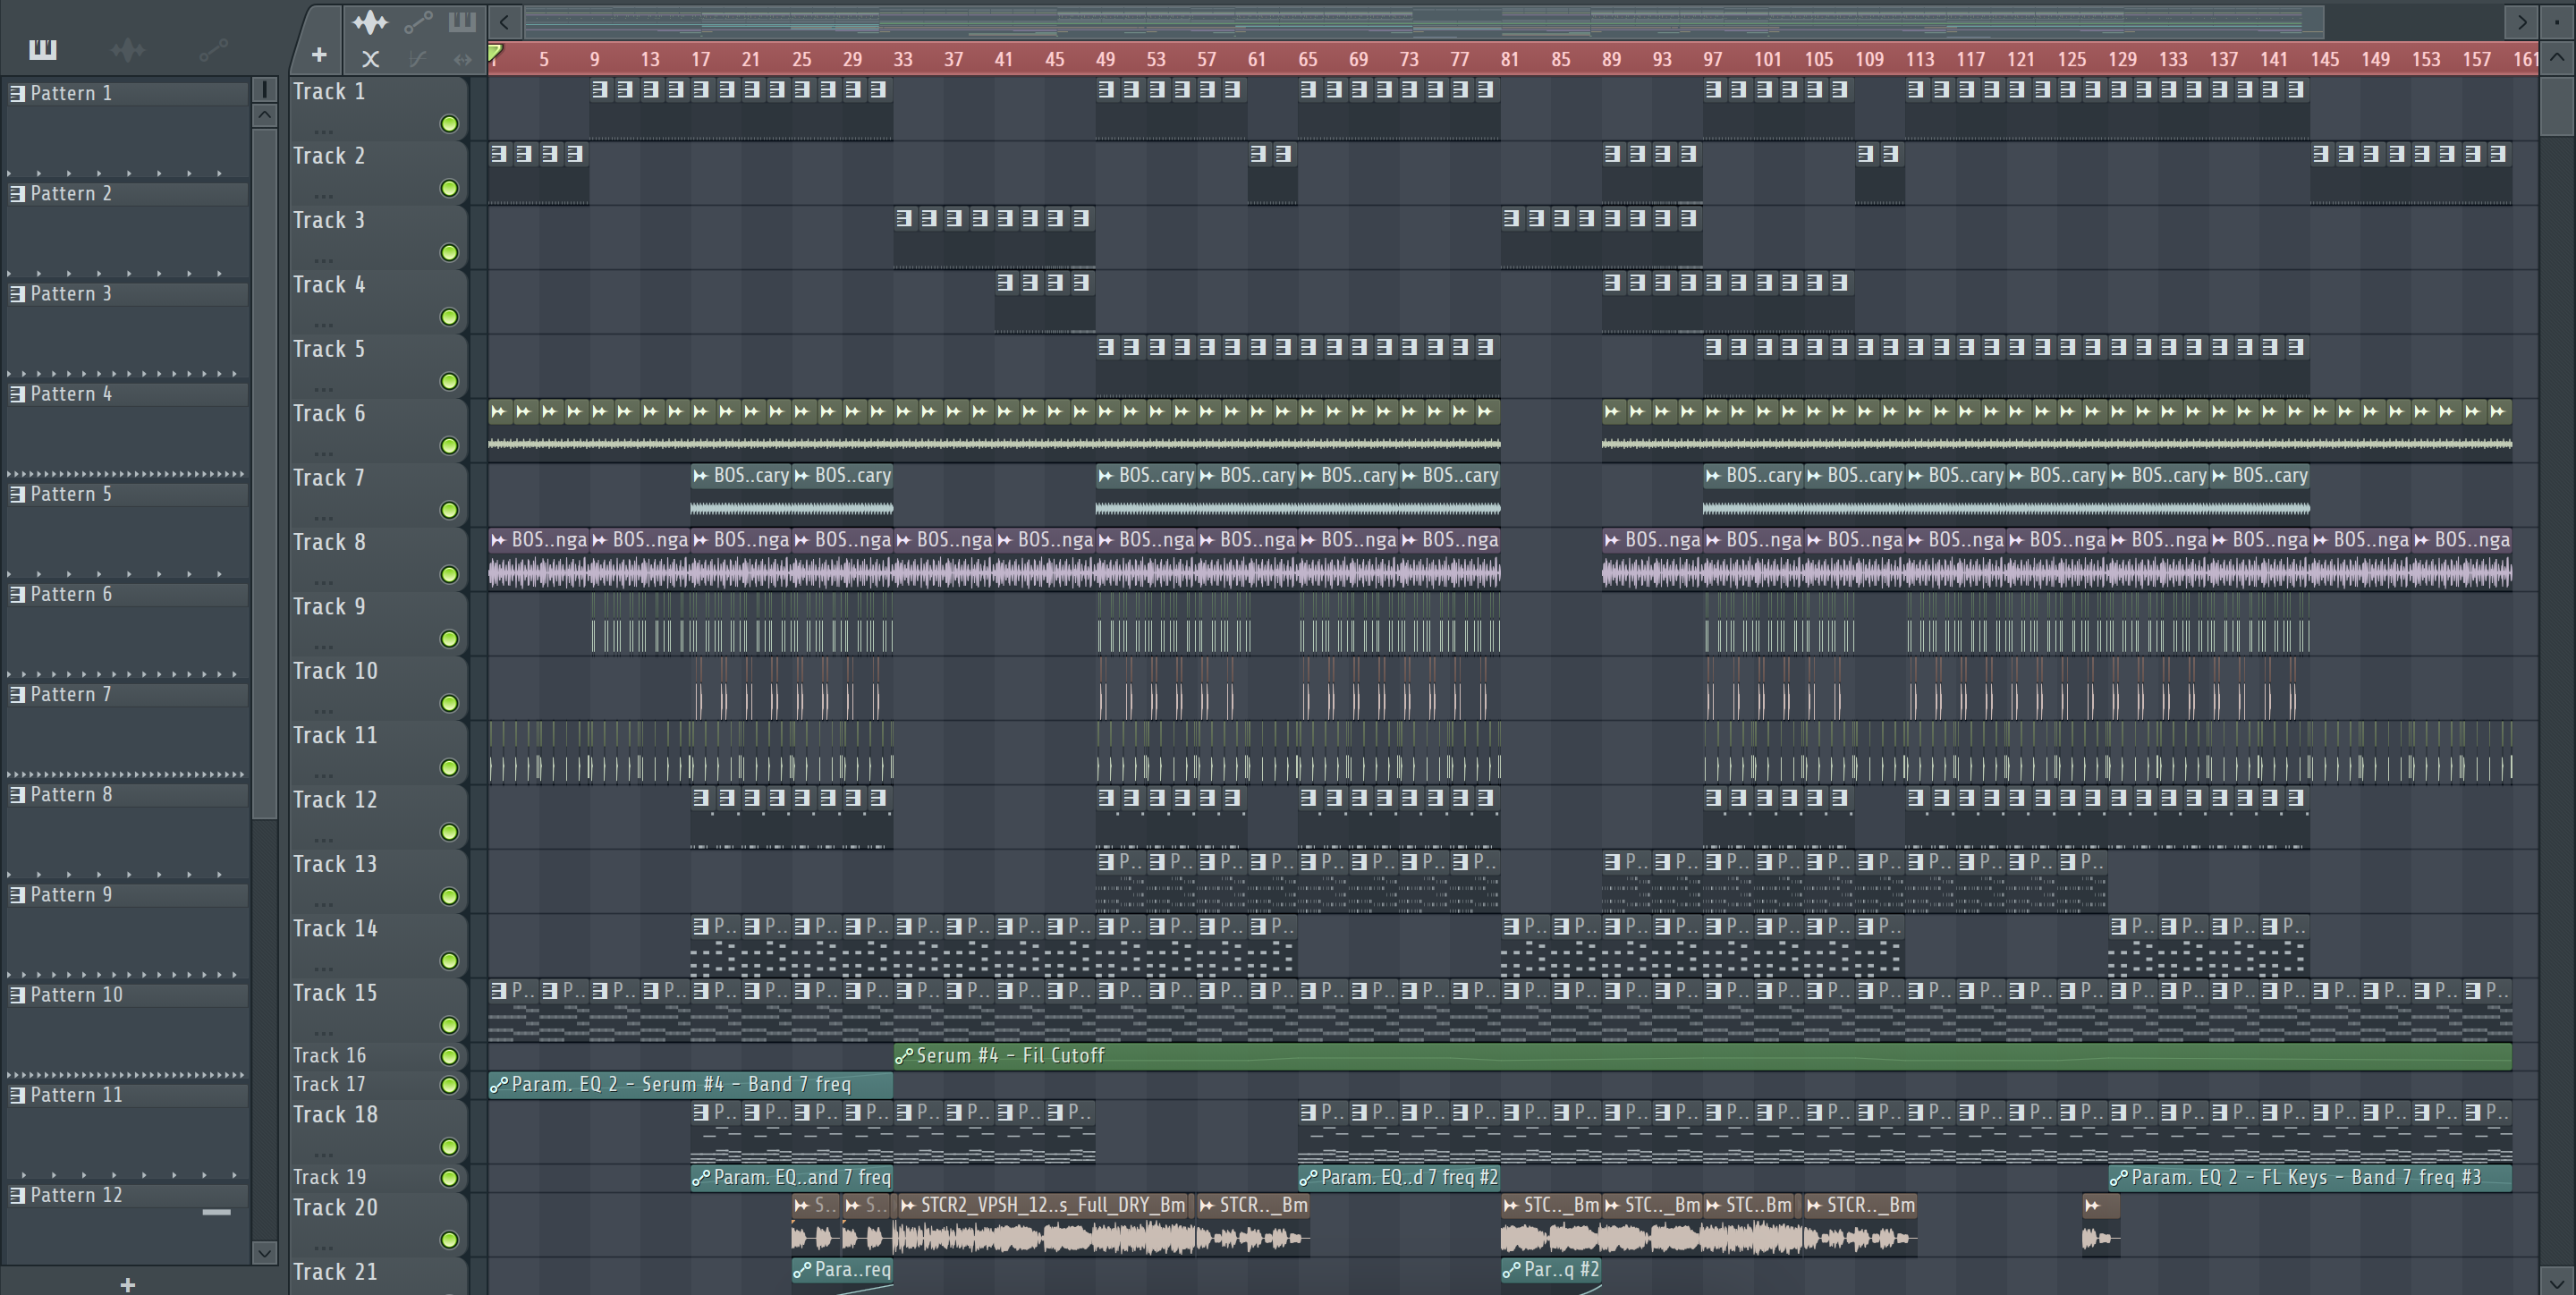
Task: Click the up arrow of the pattern list
Action: point(264,114)
